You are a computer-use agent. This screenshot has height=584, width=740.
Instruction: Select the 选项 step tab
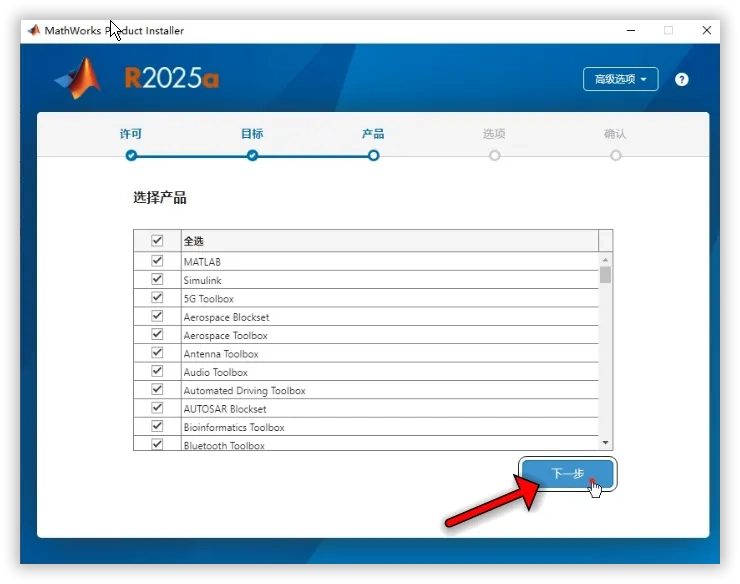click(494, 134)
